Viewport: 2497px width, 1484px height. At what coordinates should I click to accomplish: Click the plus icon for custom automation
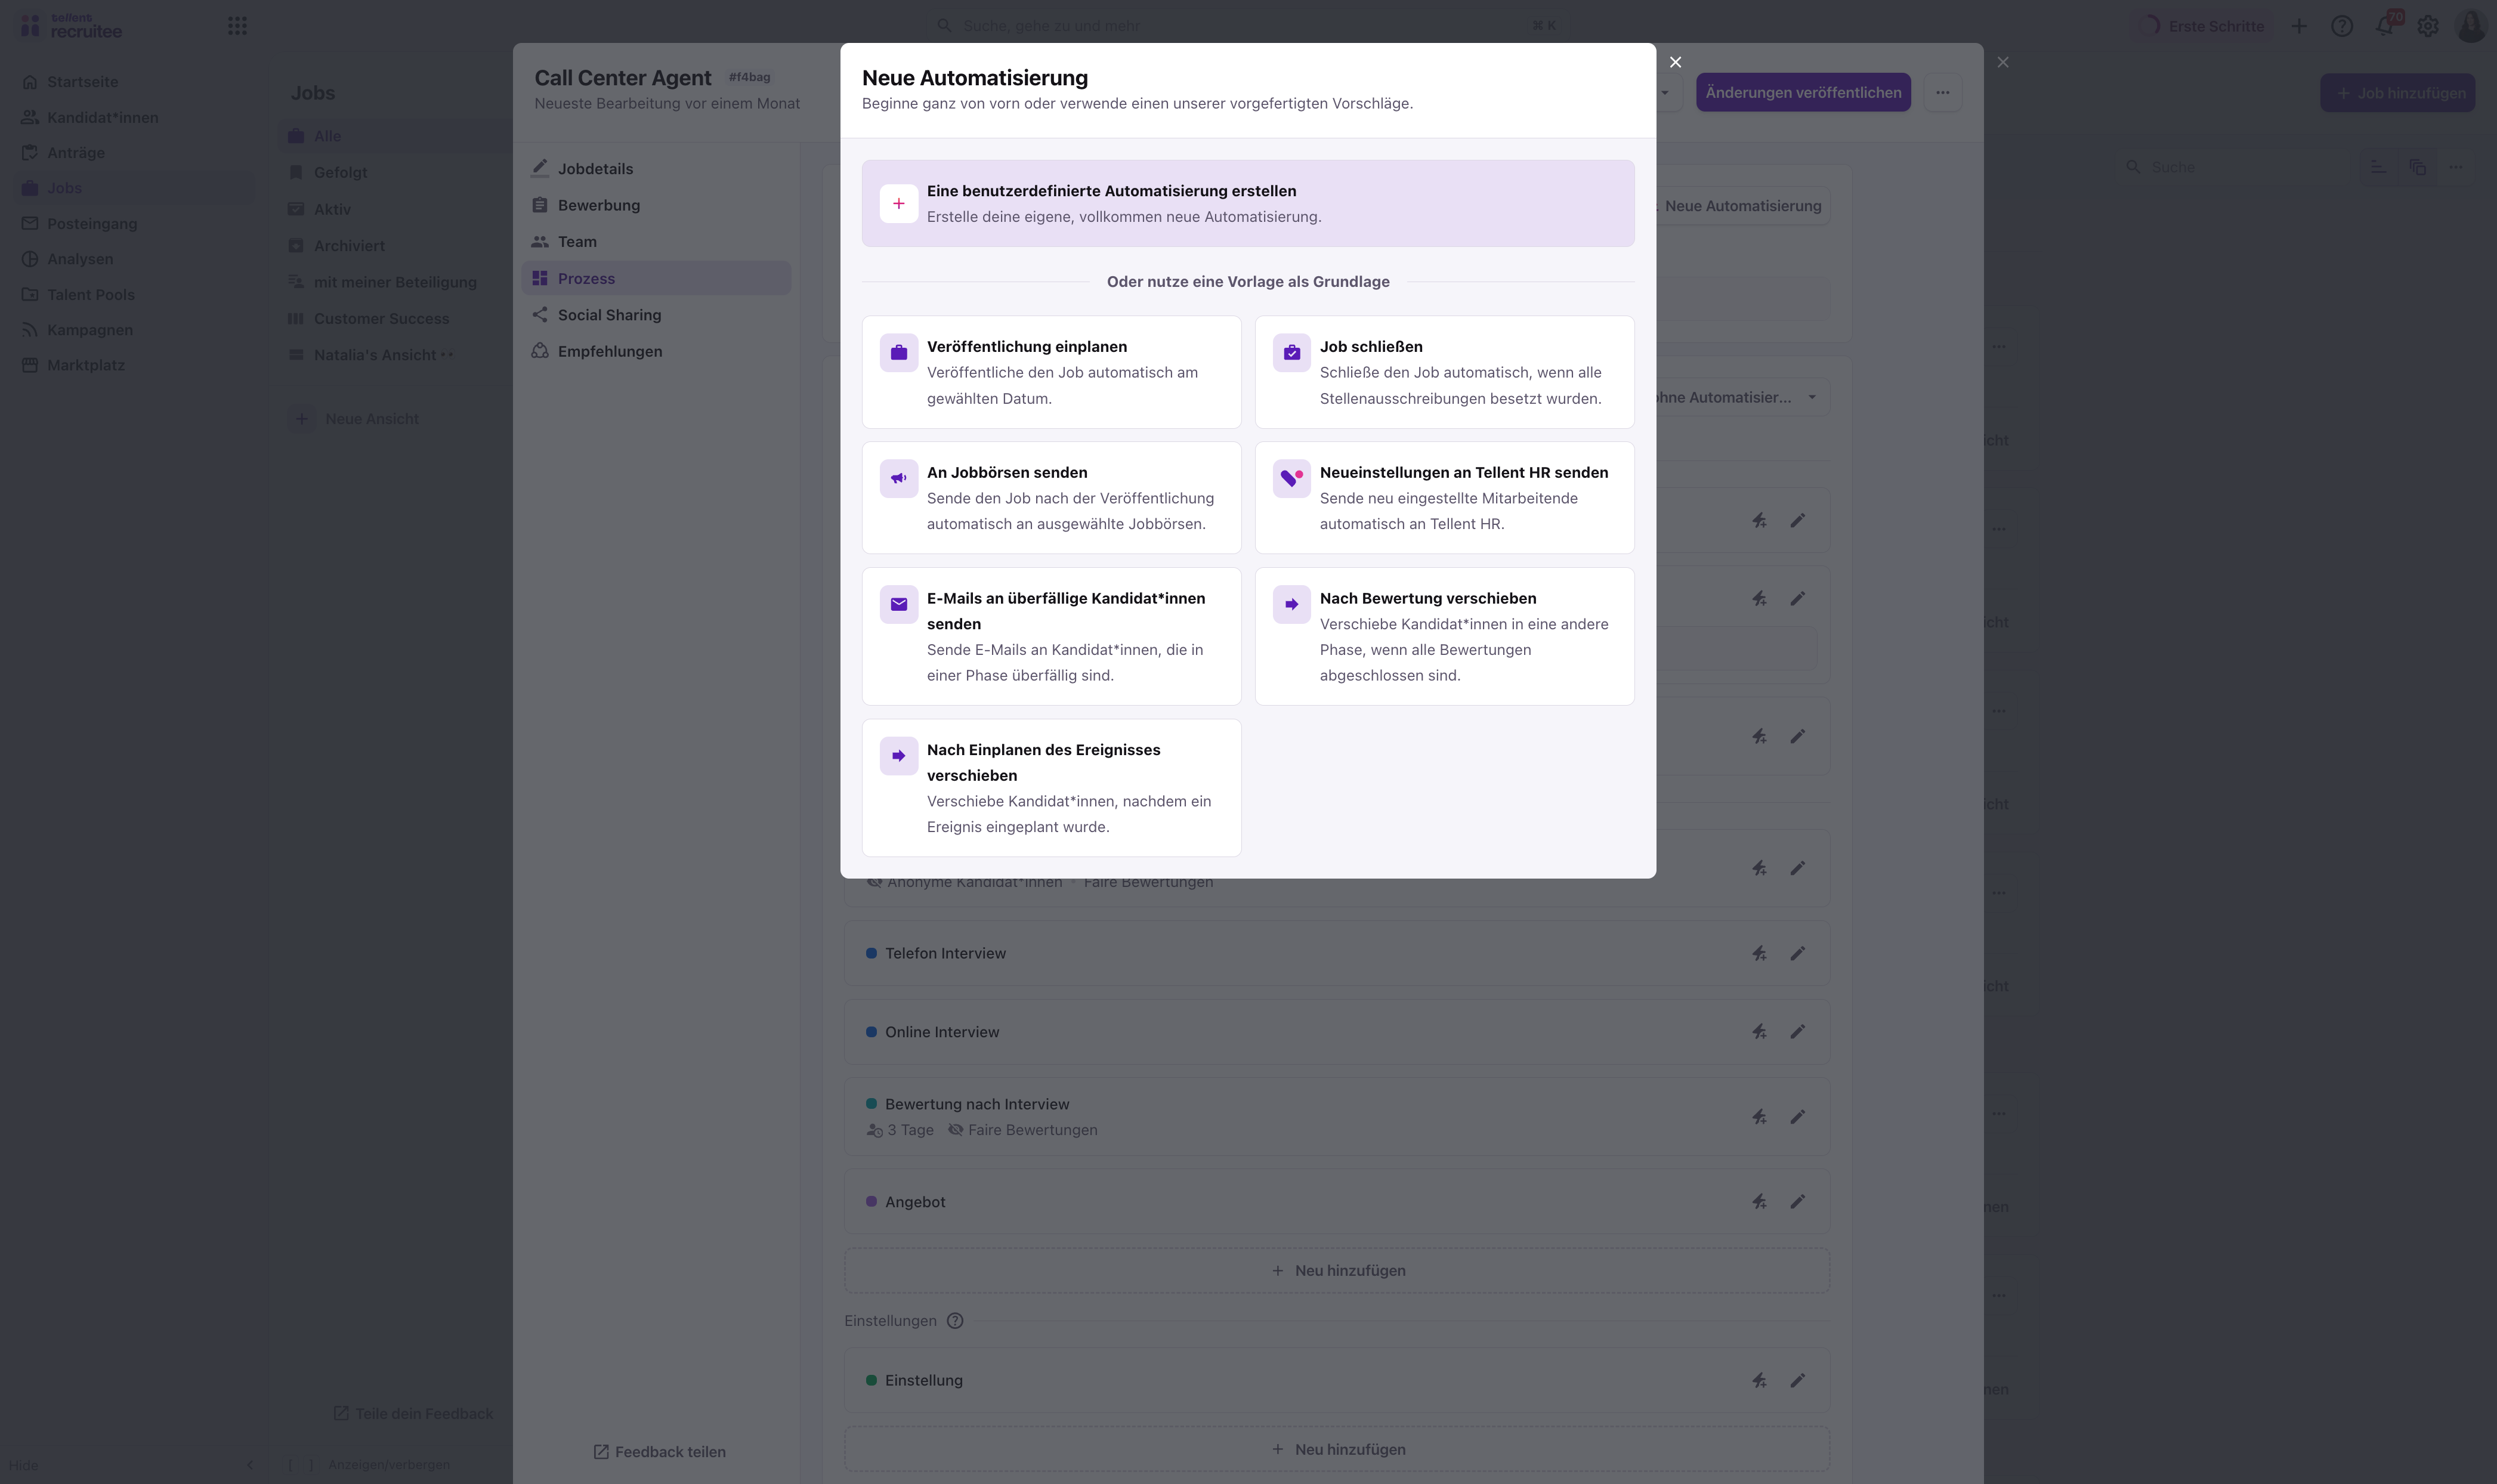(x=898, y=203)
